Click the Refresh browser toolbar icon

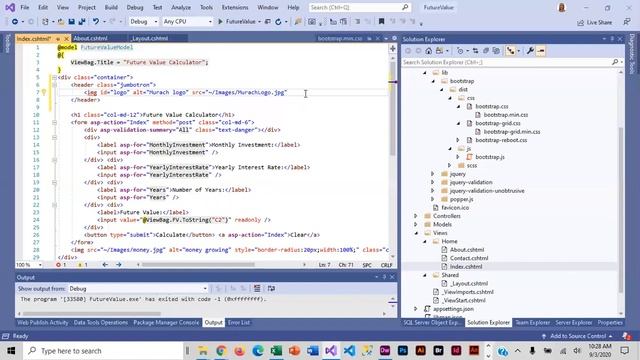[x=278, y=22]
